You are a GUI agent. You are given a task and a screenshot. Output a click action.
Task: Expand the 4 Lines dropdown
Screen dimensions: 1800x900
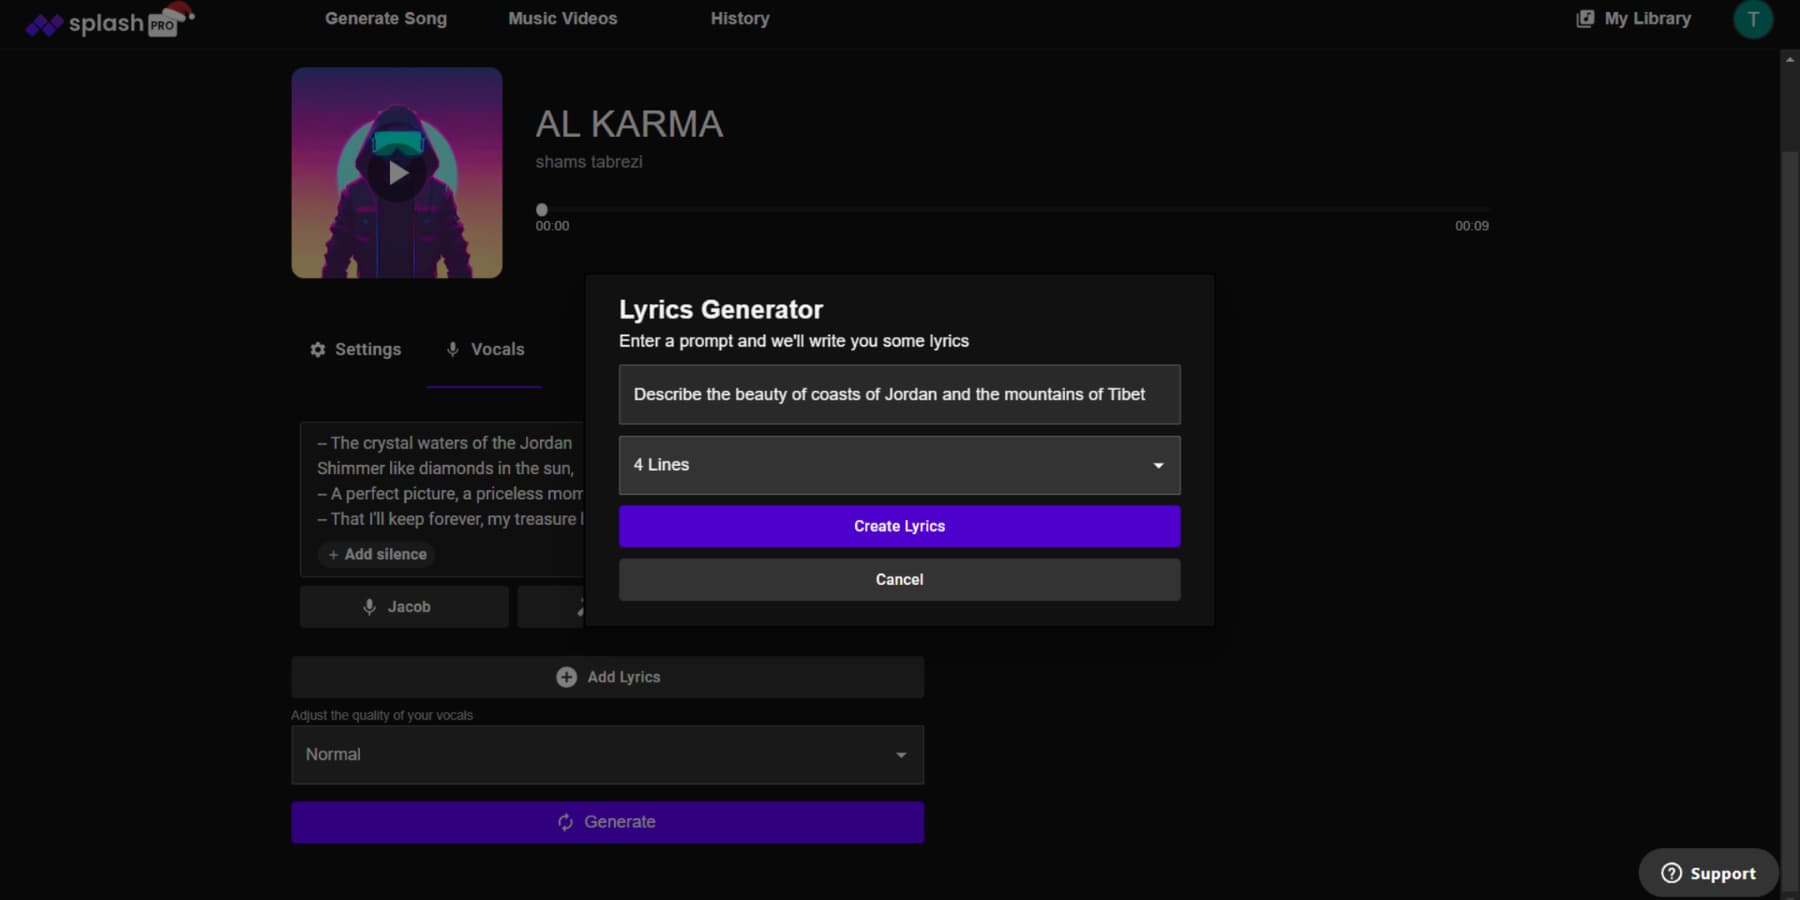pyautogui.click(x=899, y=465)
